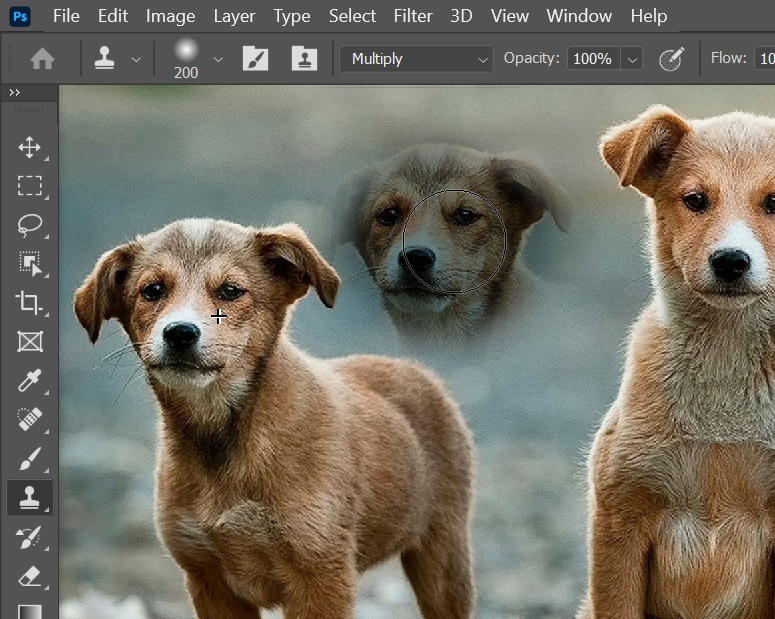Click the Flow value field
Screen dimensions: 775x619
[765, 59]
